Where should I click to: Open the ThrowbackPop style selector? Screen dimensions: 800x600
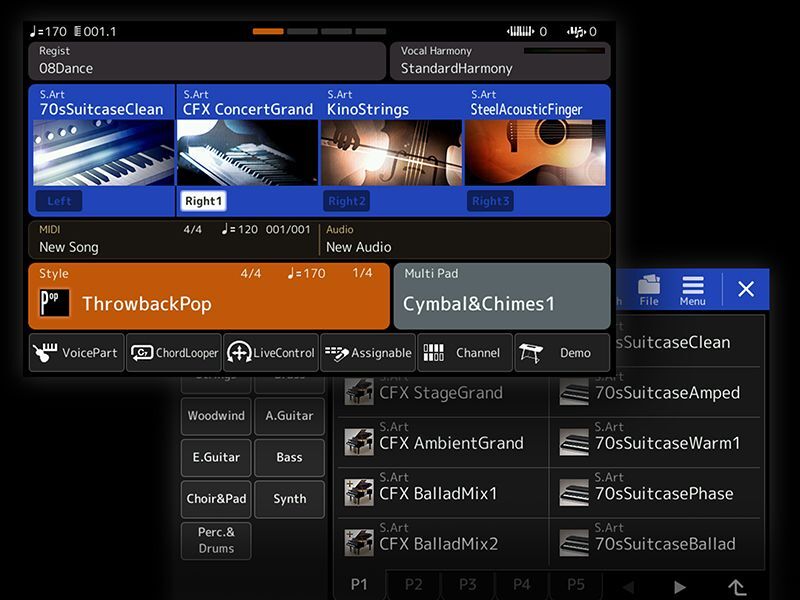coord(209,296)
